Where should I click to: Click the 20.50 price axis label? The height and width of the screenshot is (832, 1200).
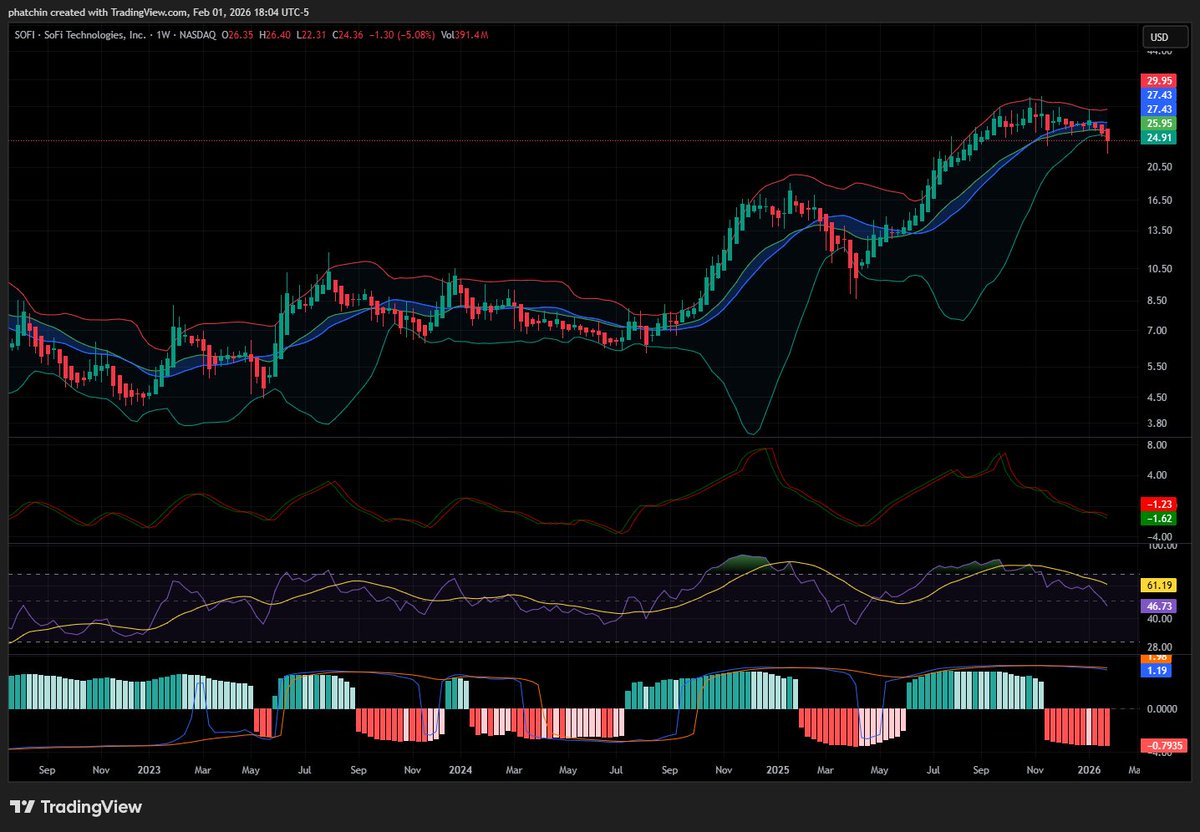point(1158,168)
